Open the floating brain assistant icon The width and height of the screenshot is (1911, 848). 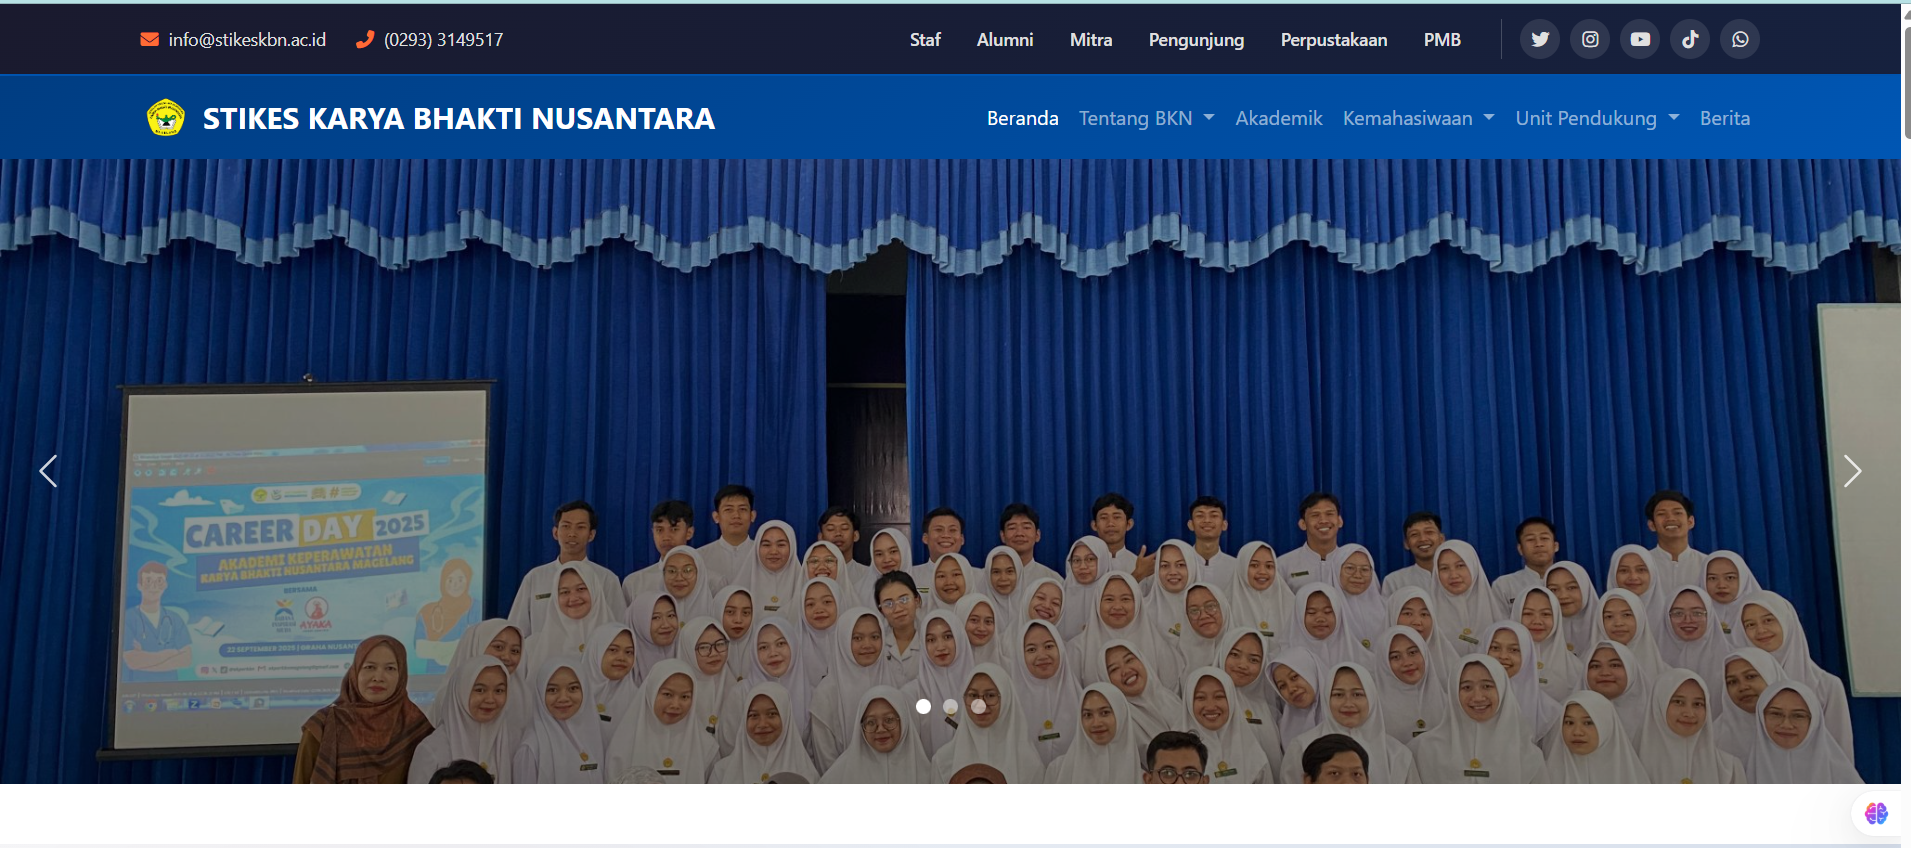[x=1876, y=814]
